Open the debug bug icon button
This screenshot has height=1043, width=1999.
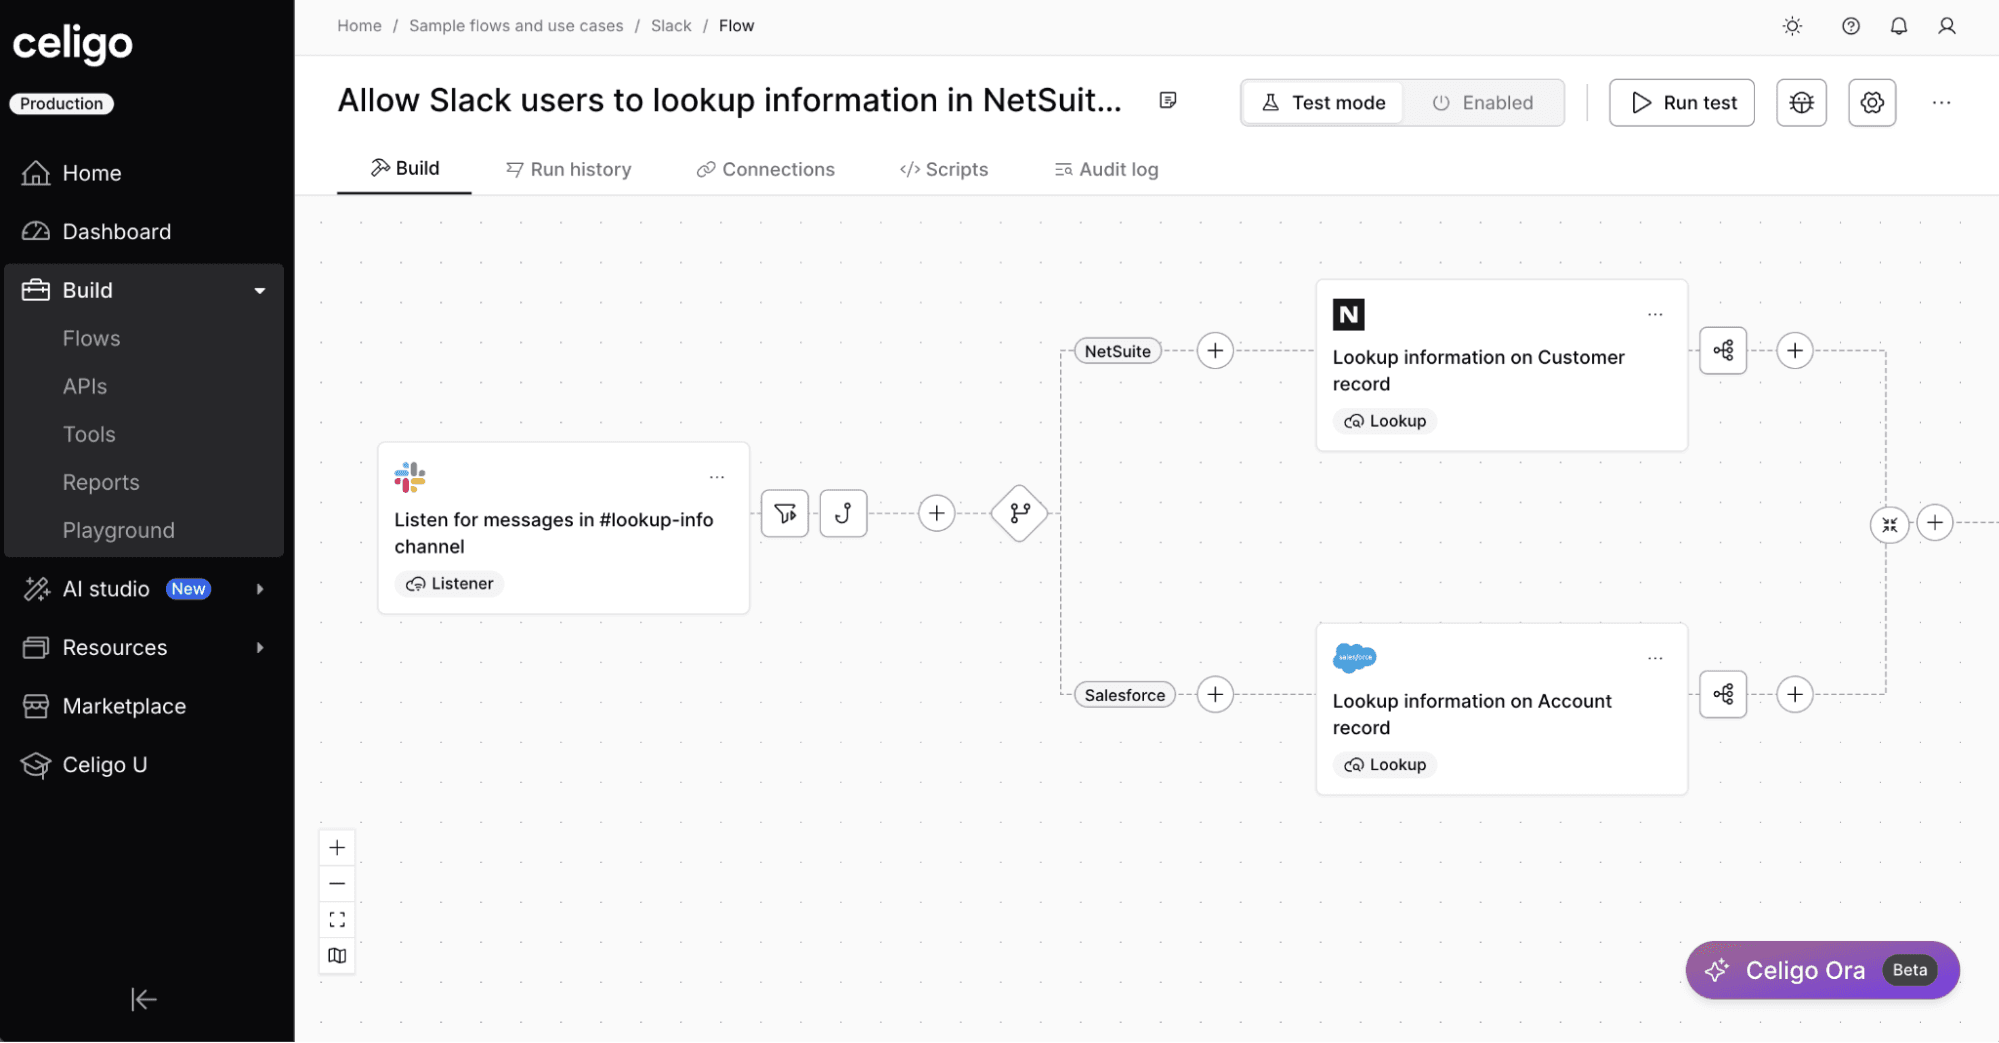point(1801,102)
